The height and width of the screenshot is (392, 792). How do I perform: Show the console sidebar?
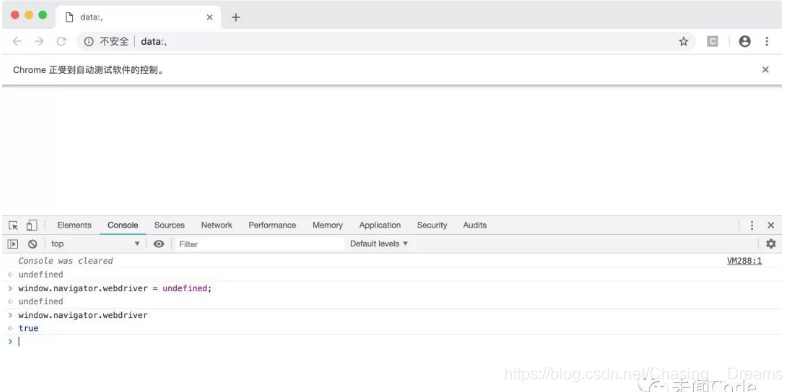click(x=13, y=244)
